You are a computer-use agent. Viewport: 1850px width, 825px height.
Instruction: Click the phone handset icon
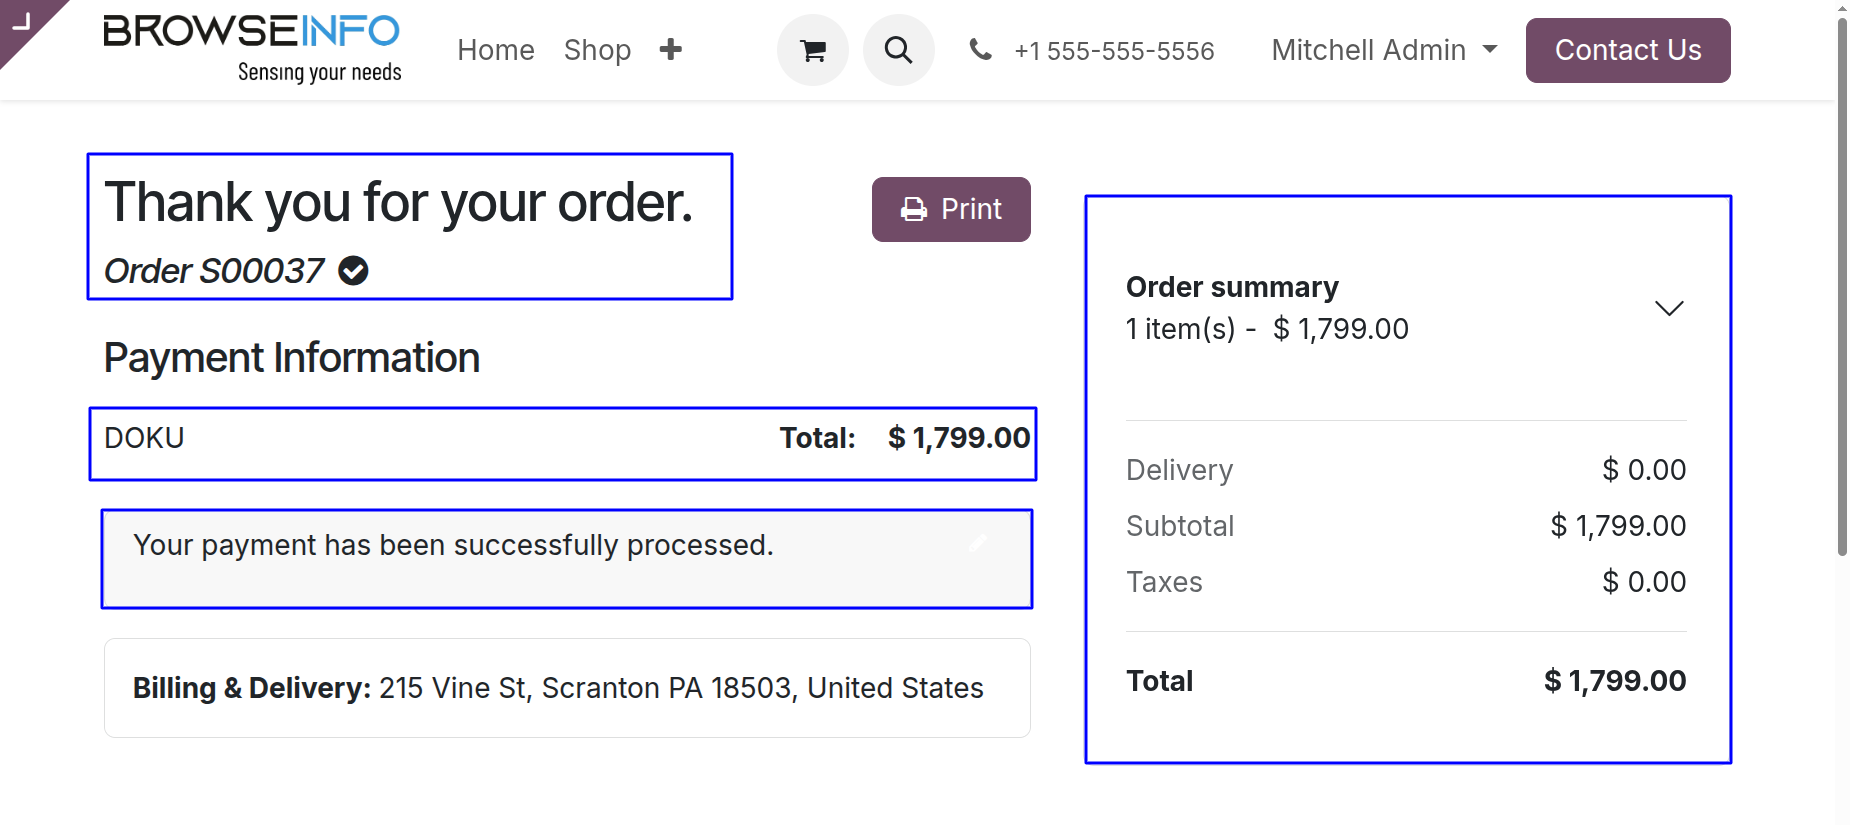pos(981,49)
